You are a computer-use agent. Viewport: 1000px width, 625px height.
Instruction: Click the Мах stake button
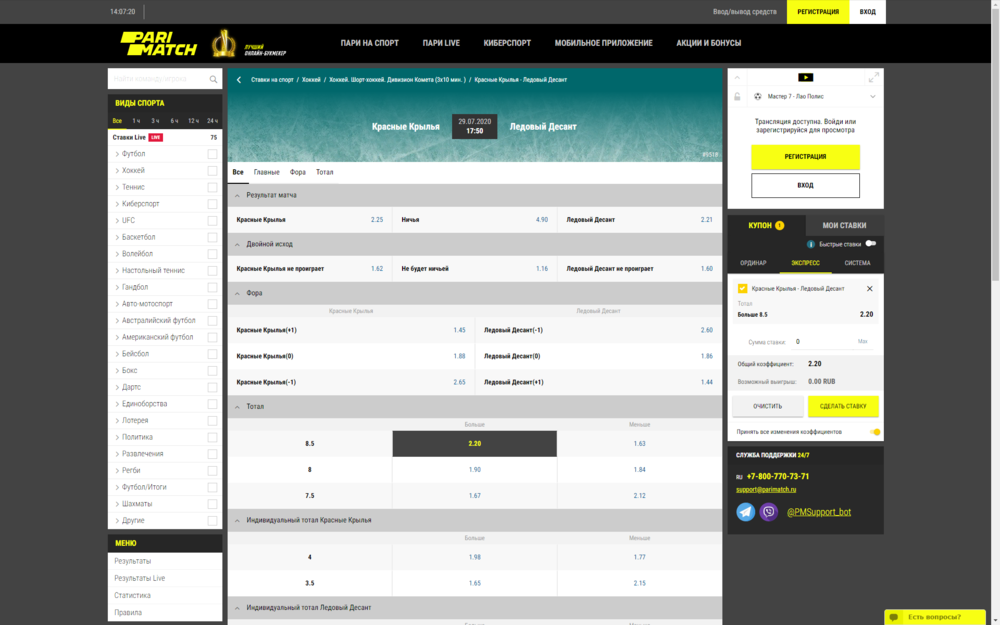click(862, 342)
